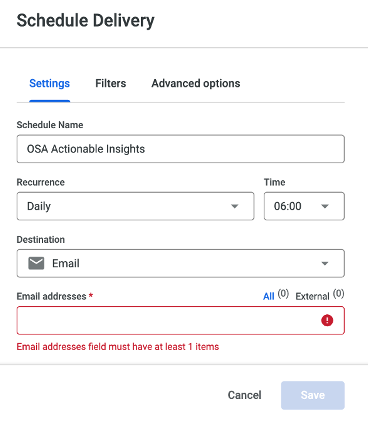Click the red error alert icon
The height and width of the screenshot is (424, 368).
pyautogui.click(x=327, y=320)
